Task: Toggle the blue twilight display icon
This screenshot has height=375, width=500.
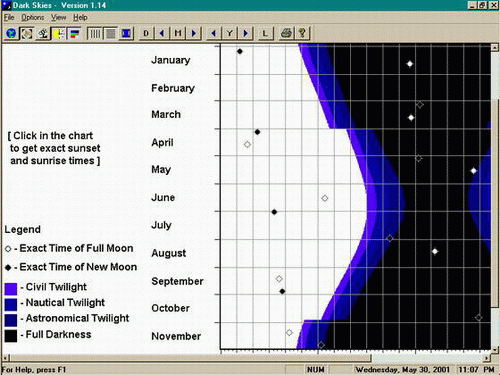Action: [x=126, y=33]
